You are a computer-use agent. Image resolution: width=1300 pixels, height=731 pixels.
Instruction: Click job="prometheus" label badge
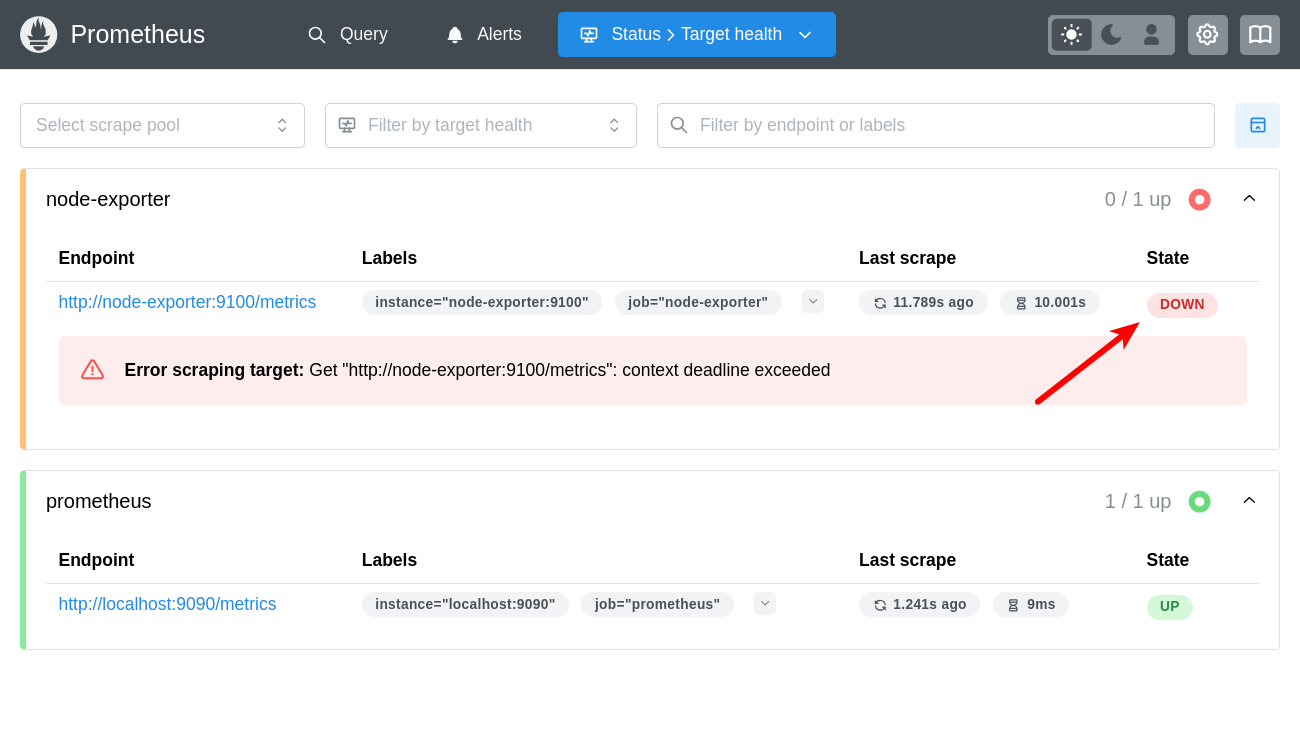(657, 604)
